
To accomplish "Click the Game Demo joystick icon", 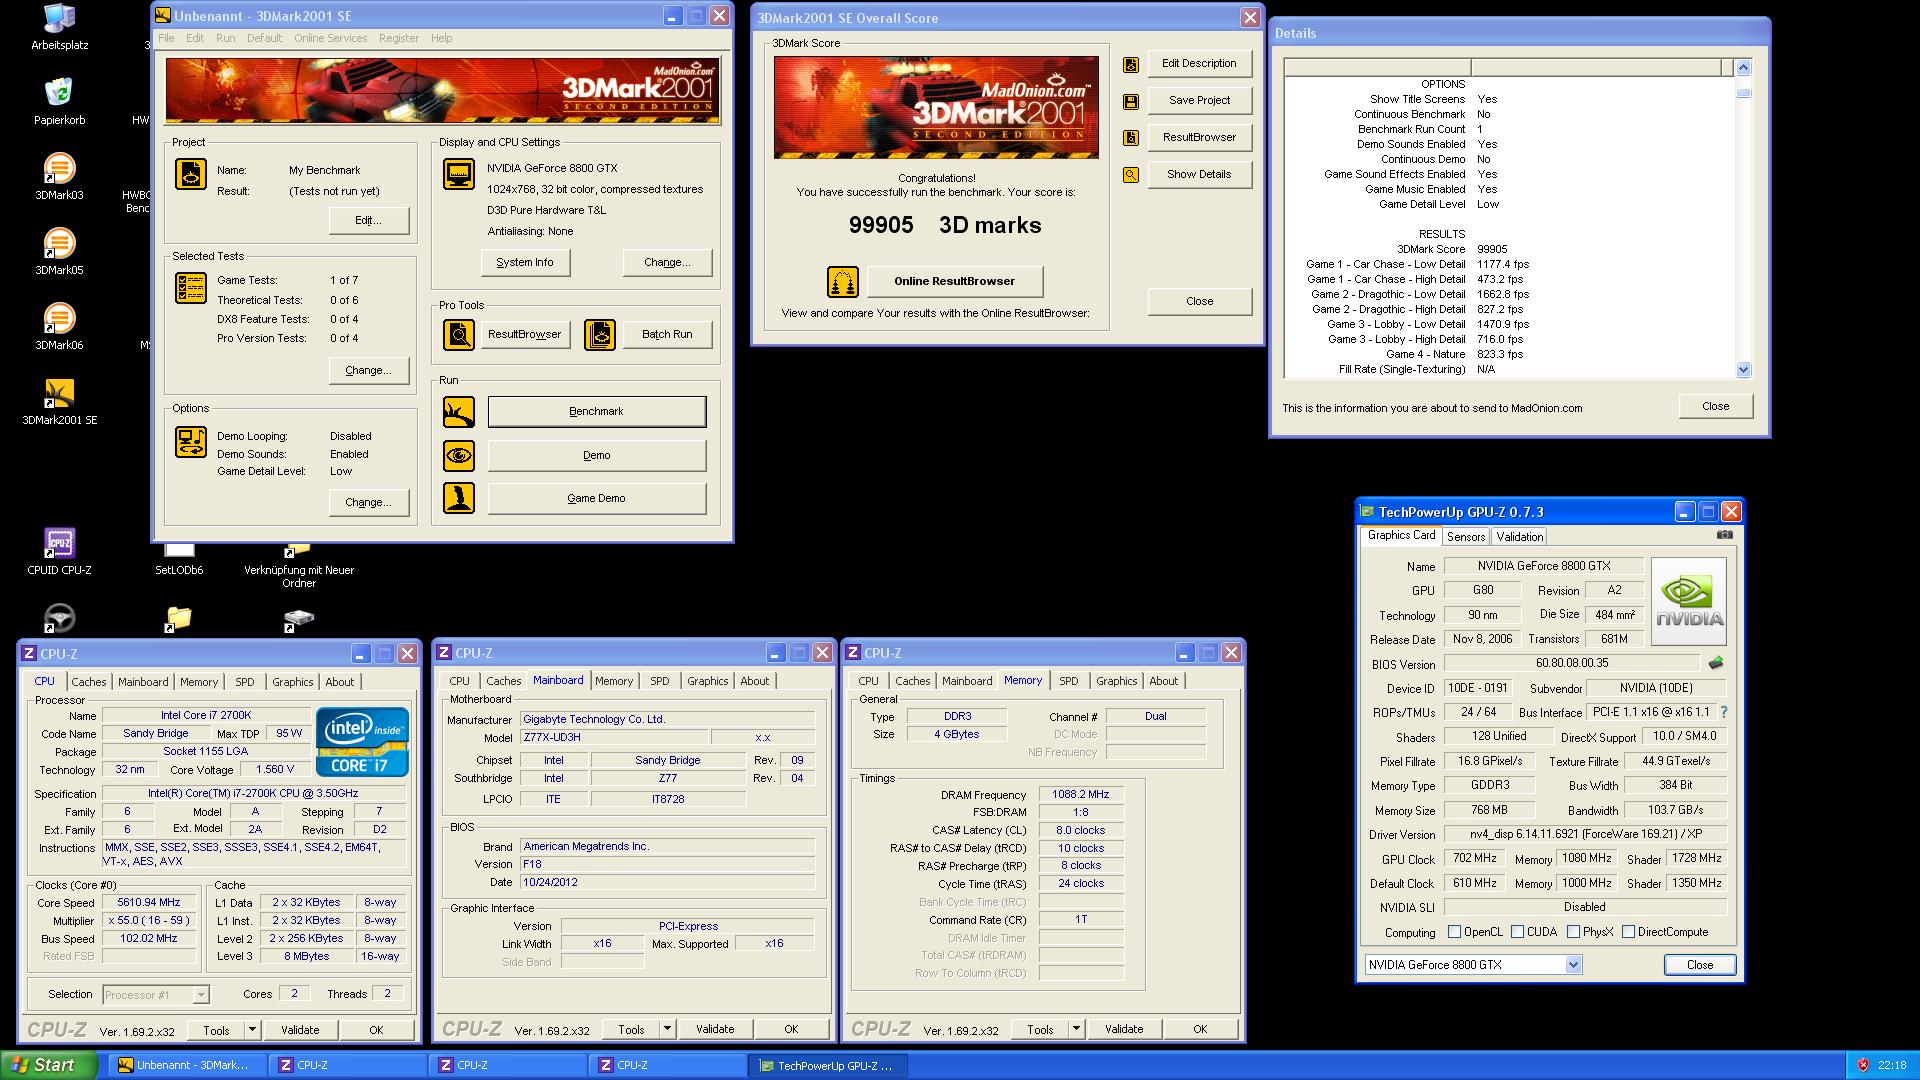I will [459, 498].
